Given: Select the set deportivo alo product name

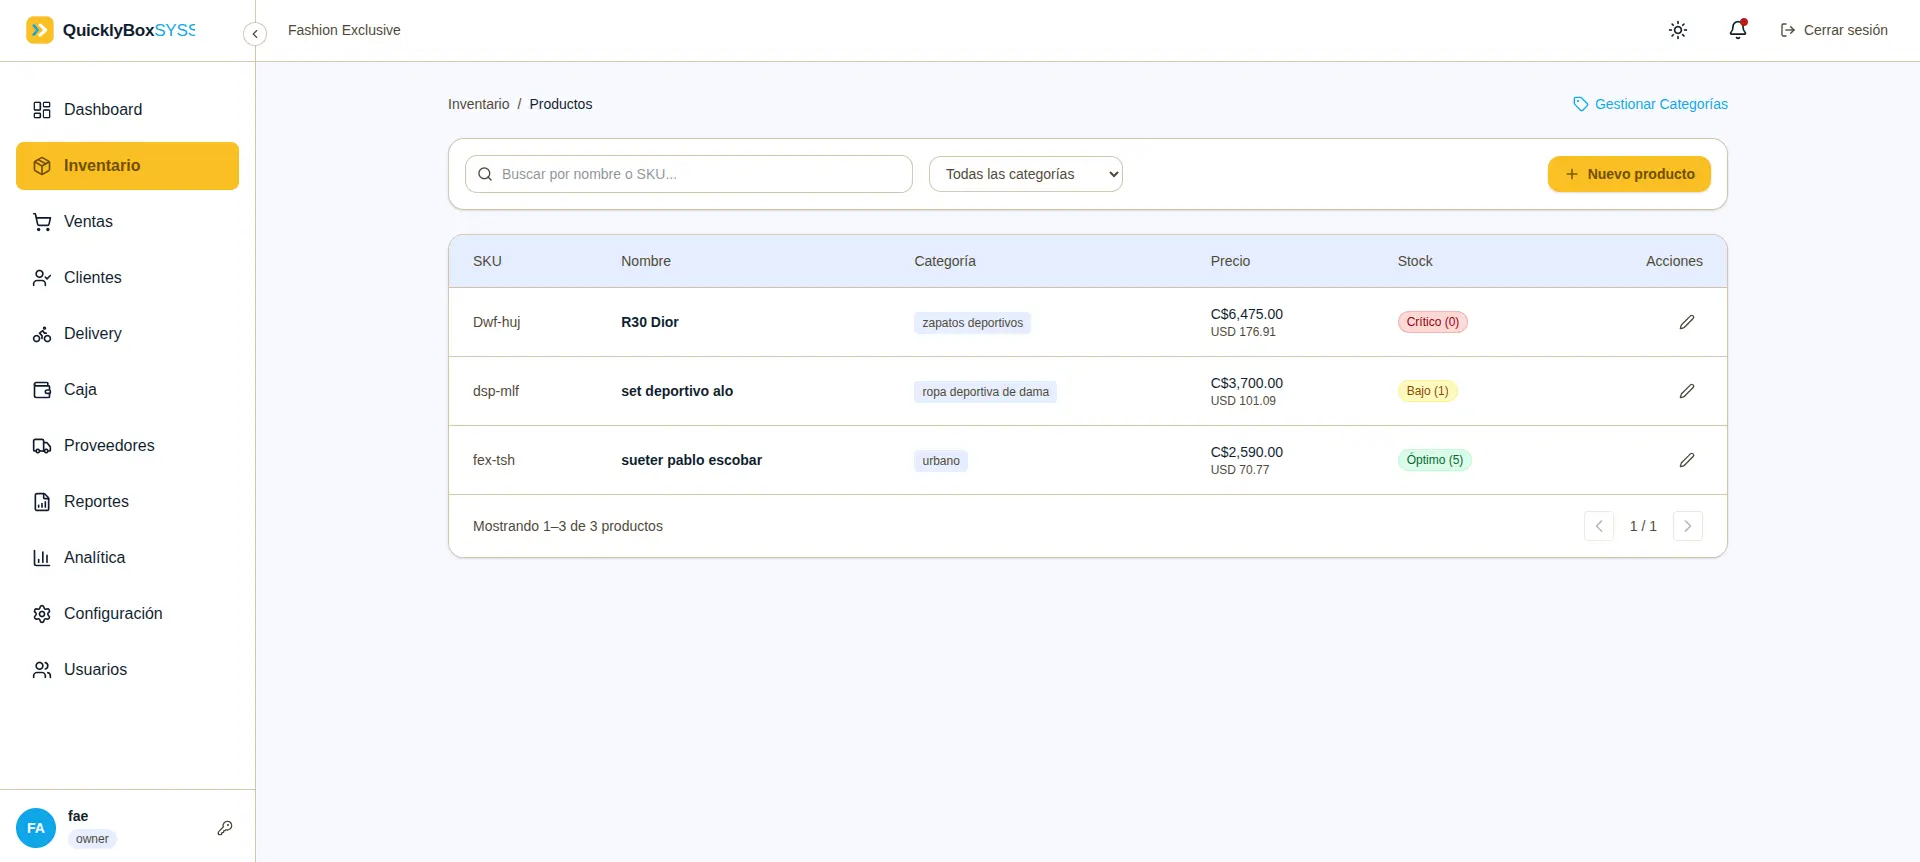Looking at the screenshot, I should pos(677,391).
